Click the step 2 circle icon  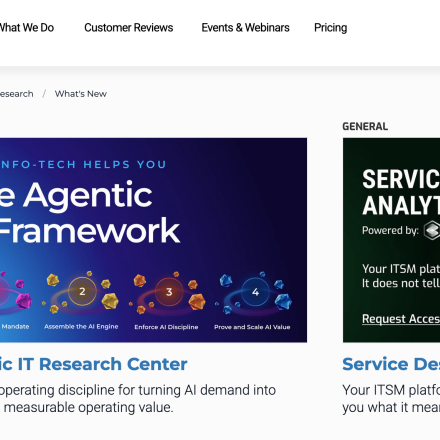pyautogui.click(x=82, y=292)
